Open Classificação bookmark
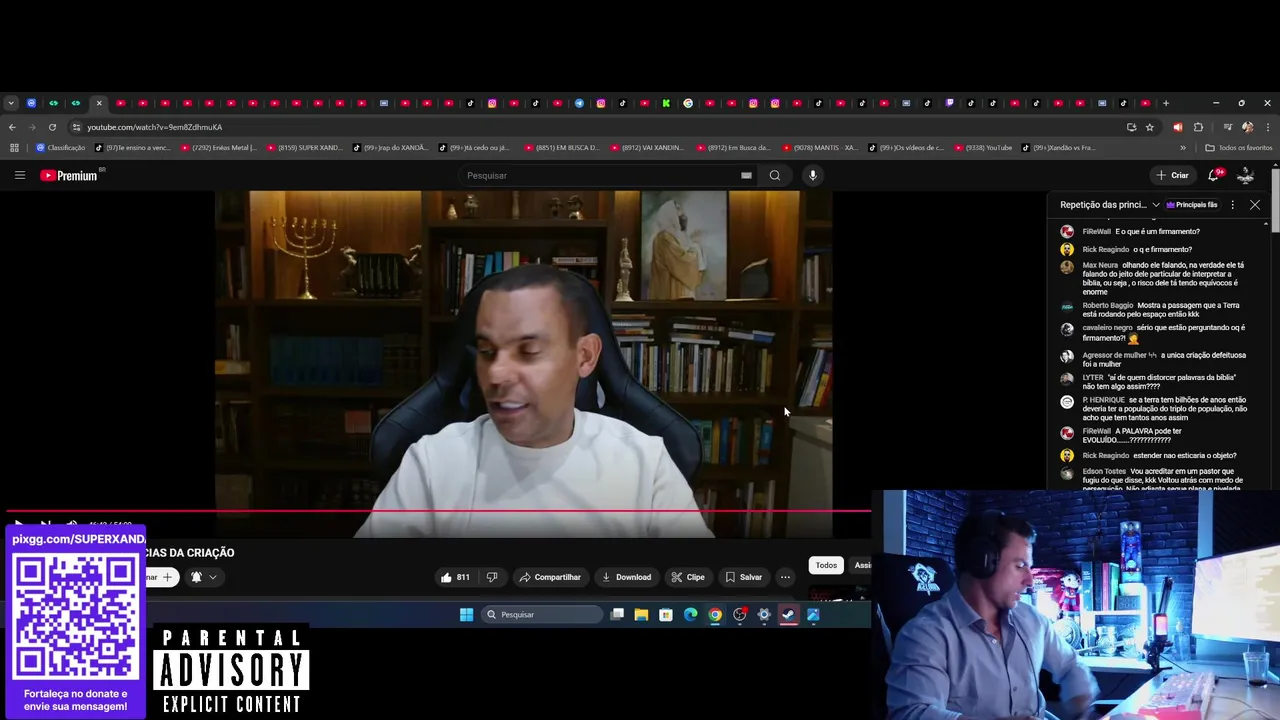 click(61, 148)
